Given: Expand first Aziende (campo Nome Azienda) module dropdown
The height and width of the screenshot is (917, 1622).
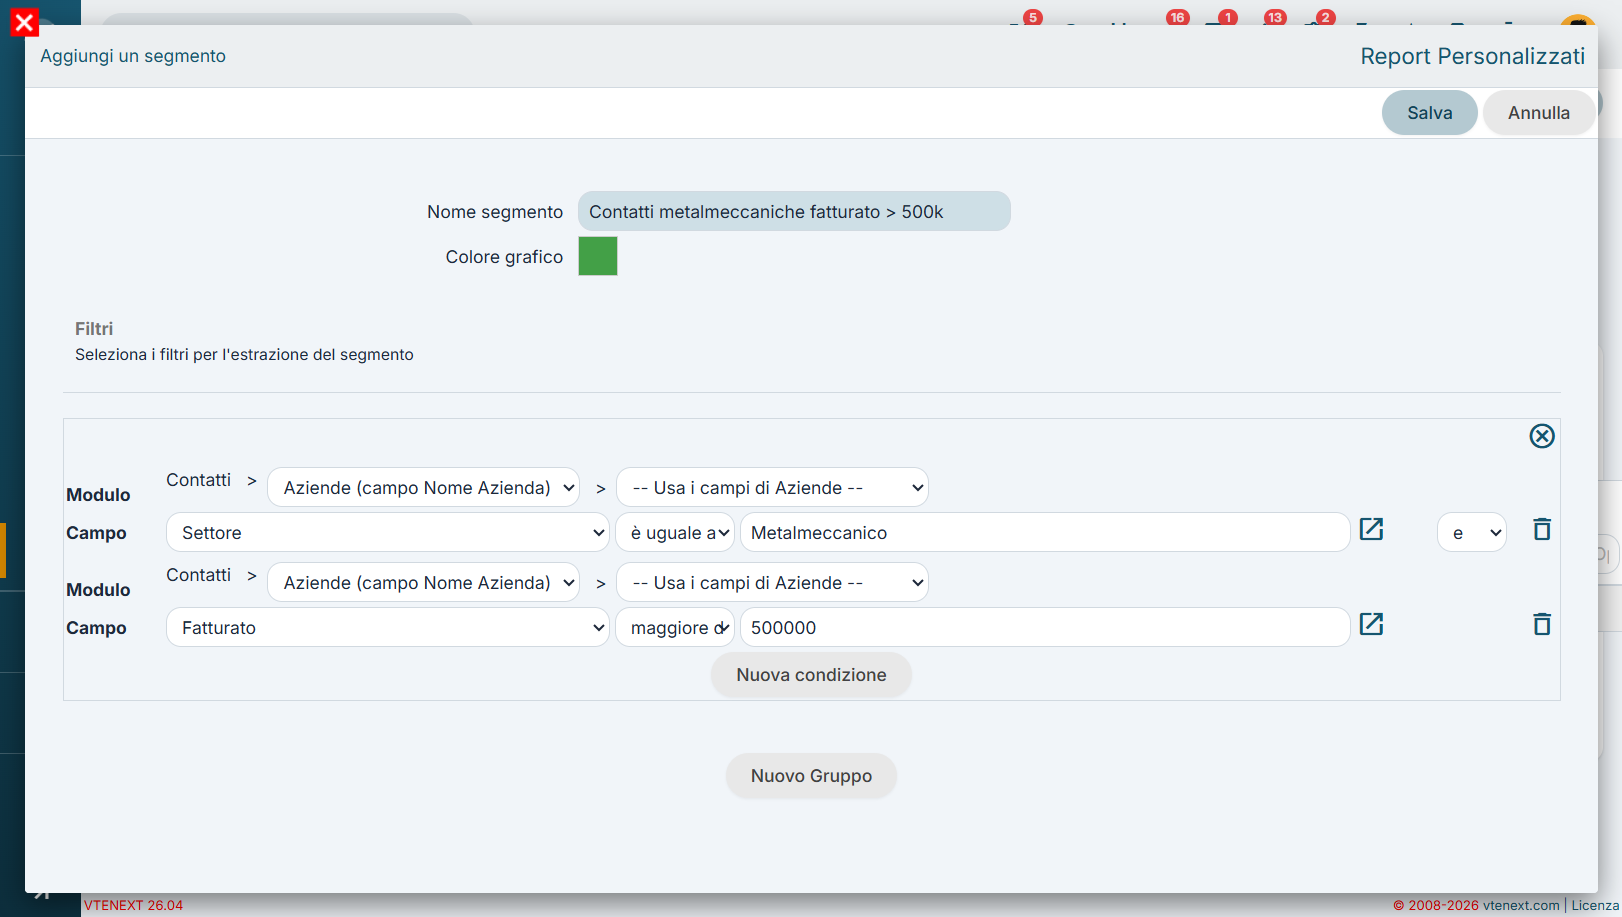Looking at the screenshot, I should [423, 487].
